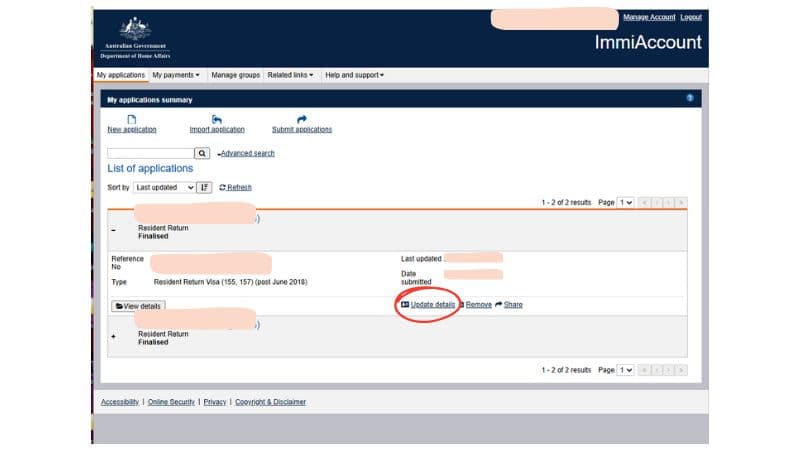Click the Submit applications link
Image resolution: width=800 pixels, height=450 pixels.
(302, 130)
